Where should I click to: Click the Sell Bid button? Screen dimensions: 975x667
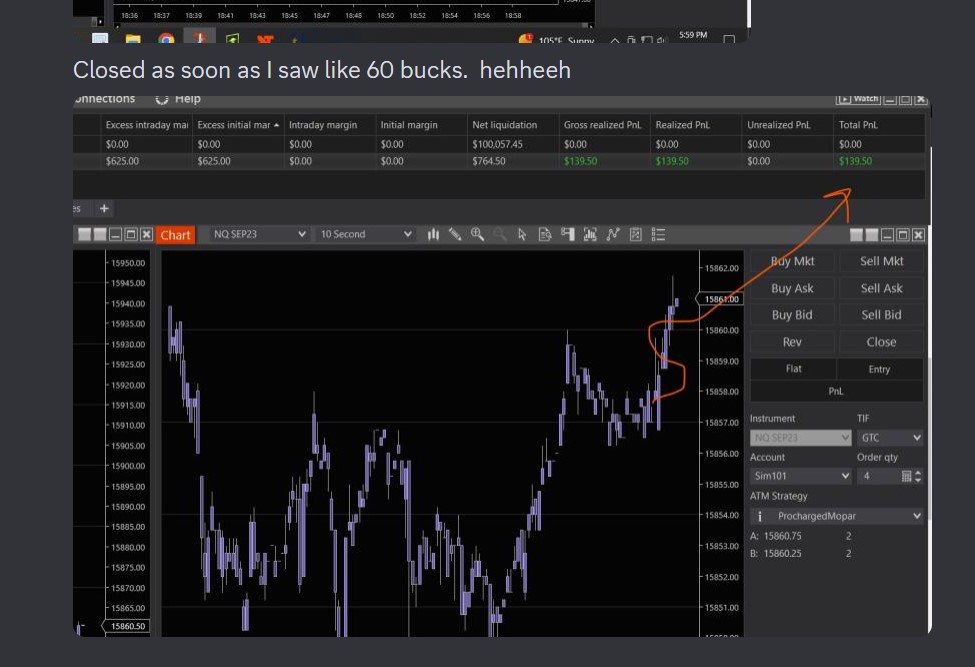(x=881, y=315)
